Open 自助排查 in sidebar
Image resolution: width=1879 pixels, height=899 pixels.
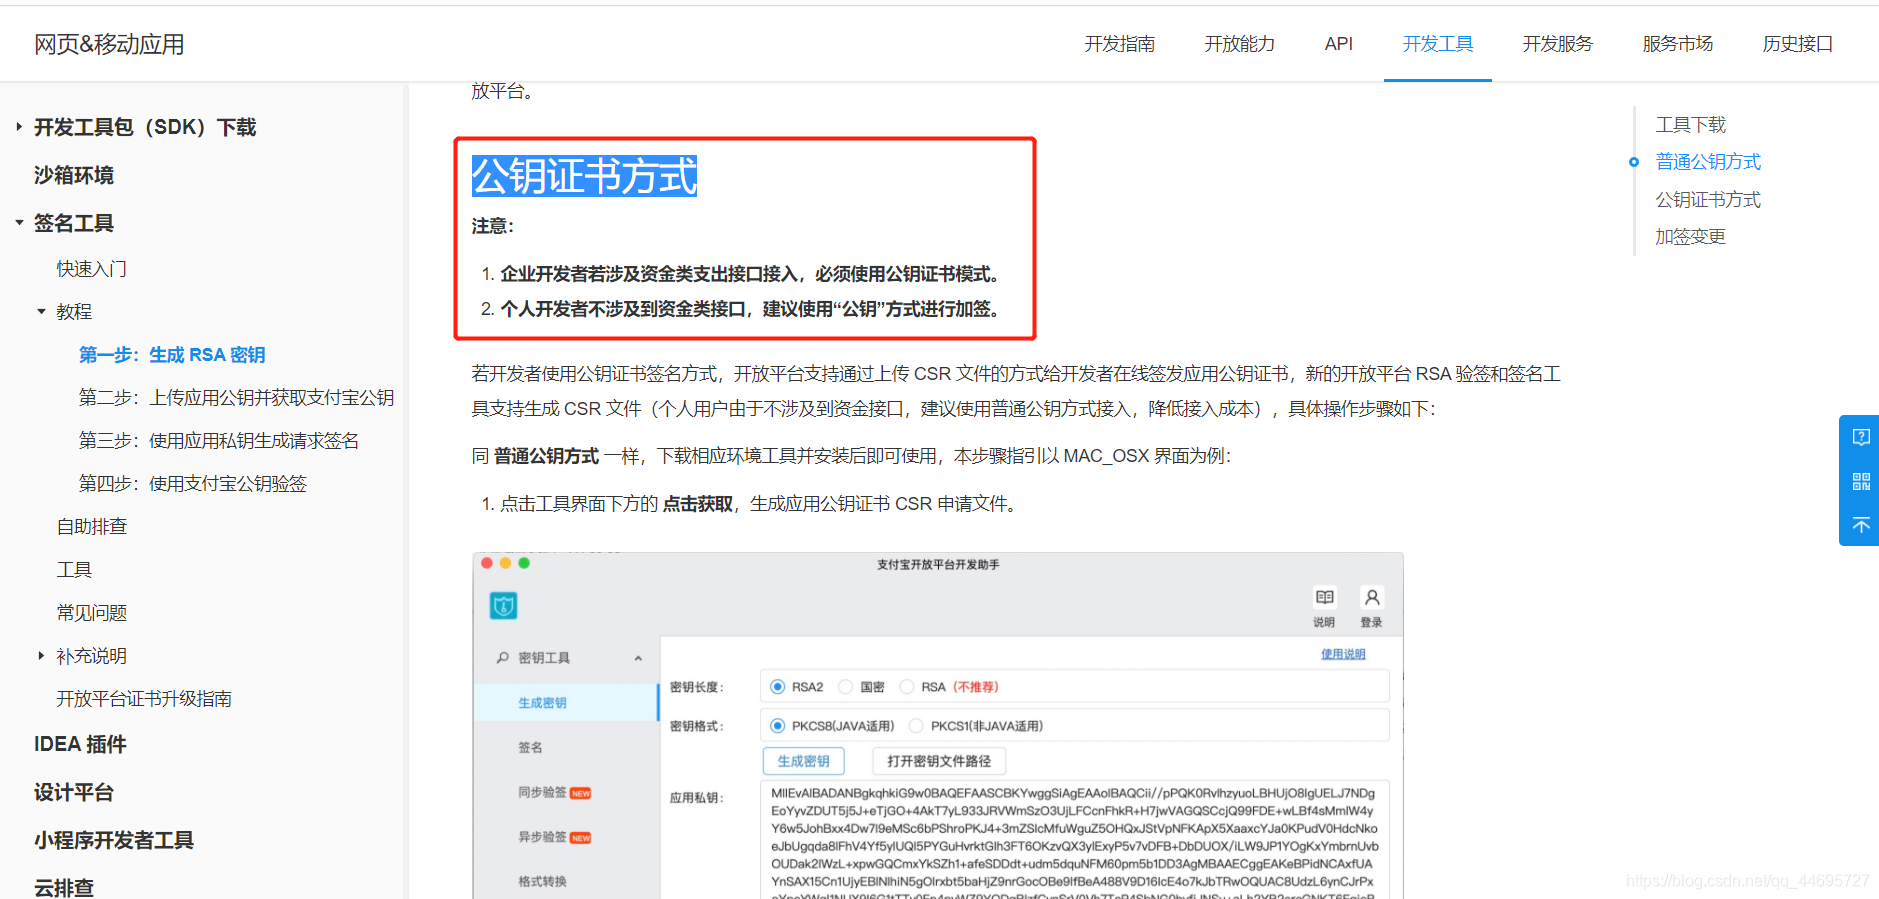coord(91,527)
